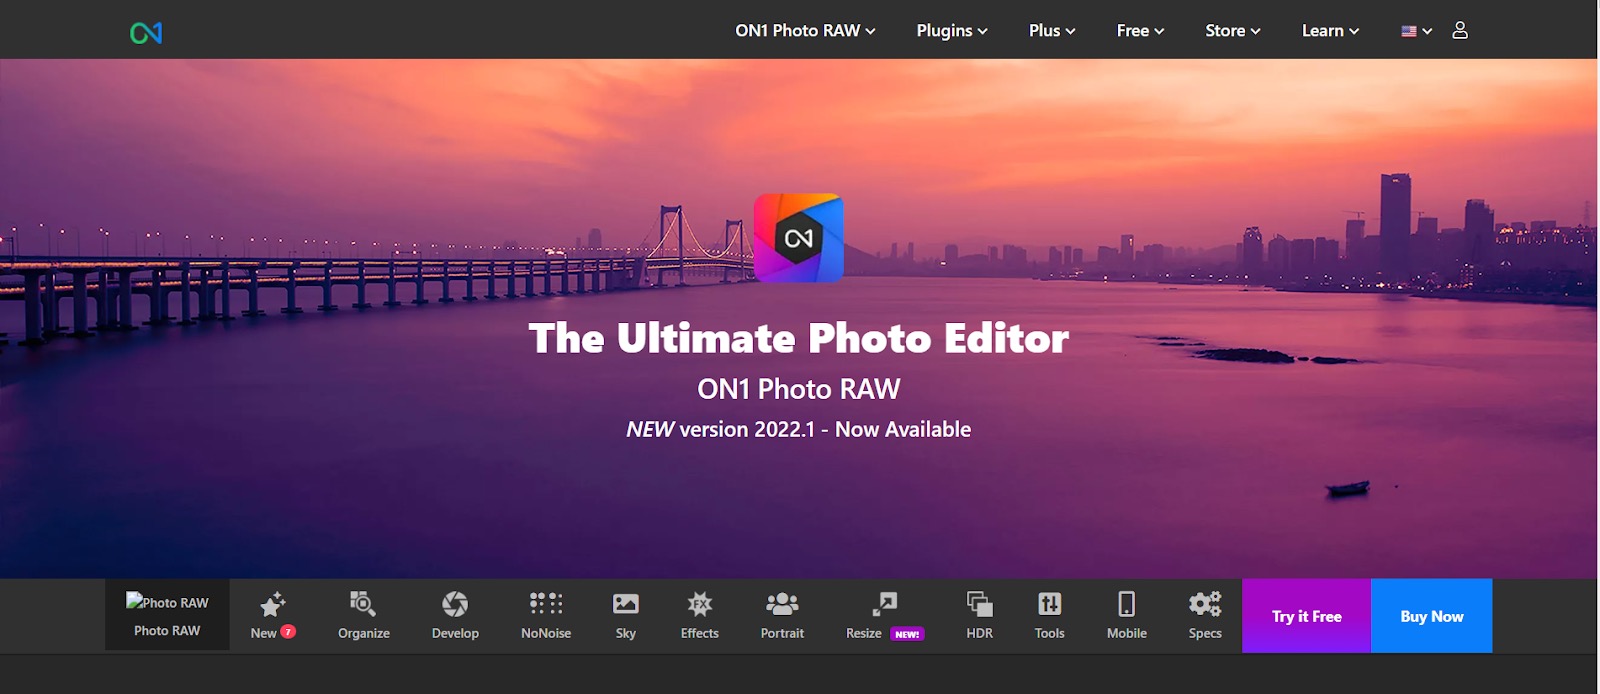Select the Organize icon
The height and width of the screenshot is (694, 1600).
click(362, 603)
